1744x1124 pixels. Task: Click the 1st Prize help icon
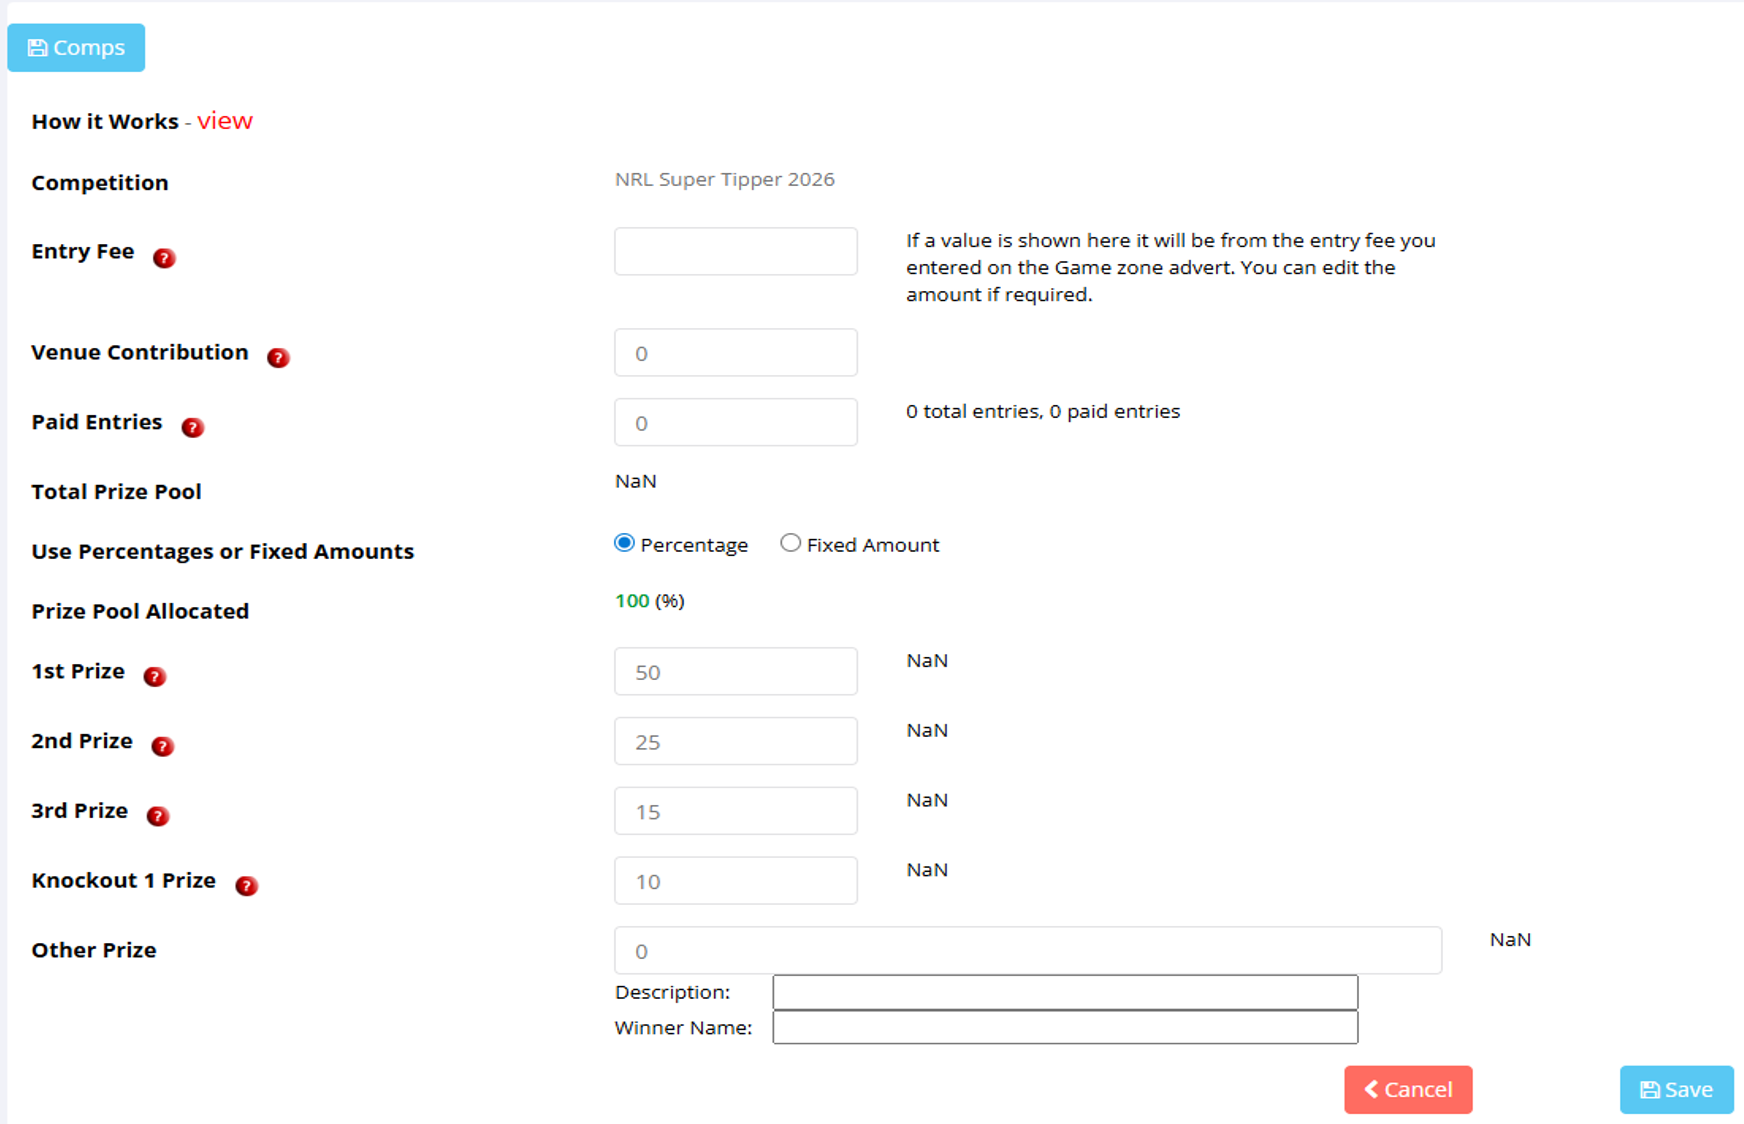(154, 677)
